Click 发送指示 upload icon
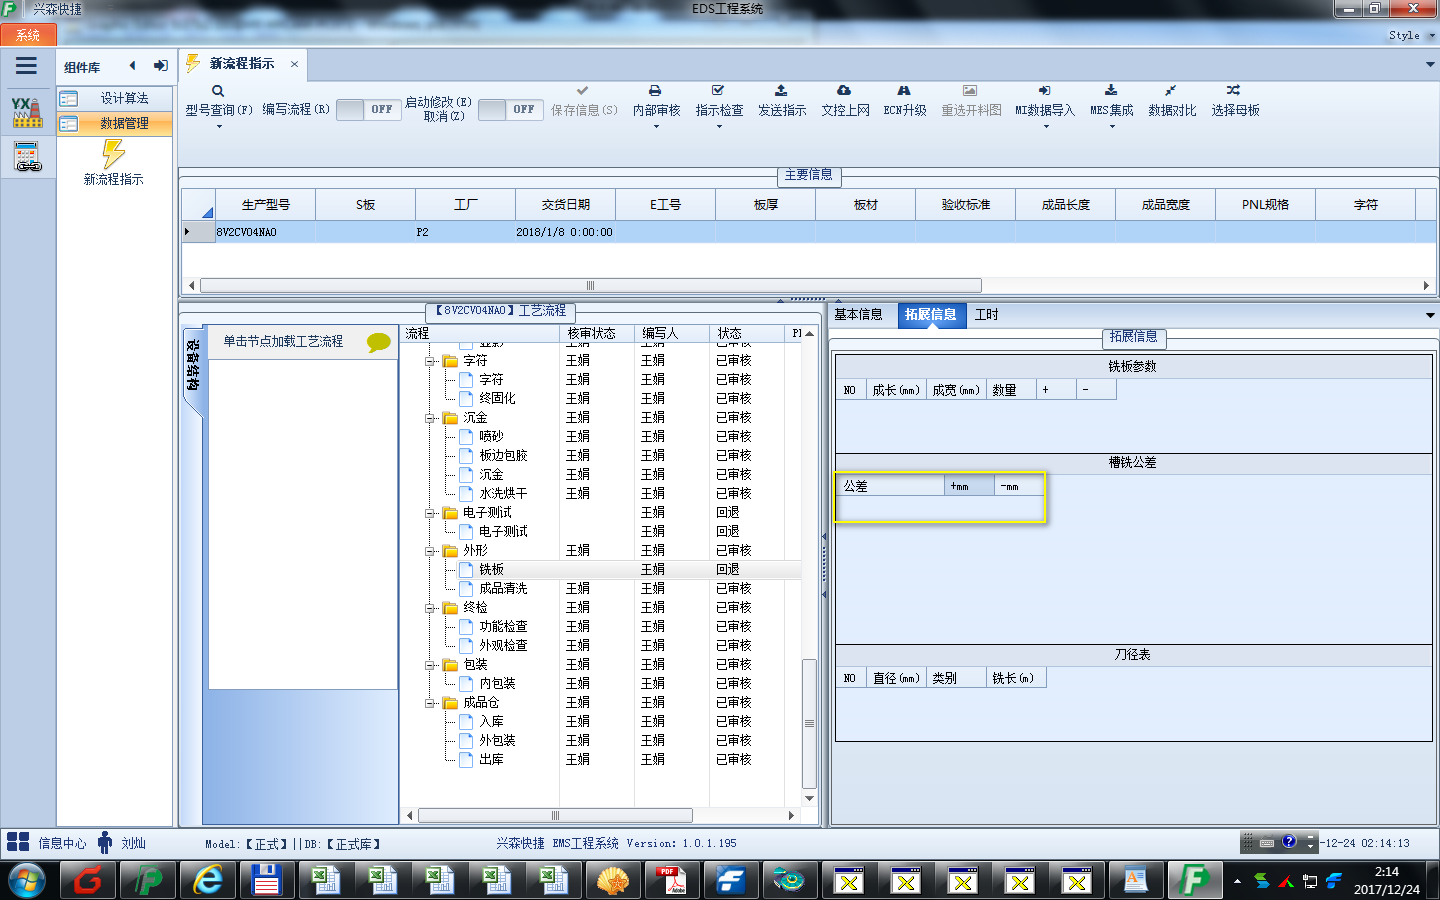Image resolution: width=1440 pixels, height=900 pixels. (x=781, y=91)
